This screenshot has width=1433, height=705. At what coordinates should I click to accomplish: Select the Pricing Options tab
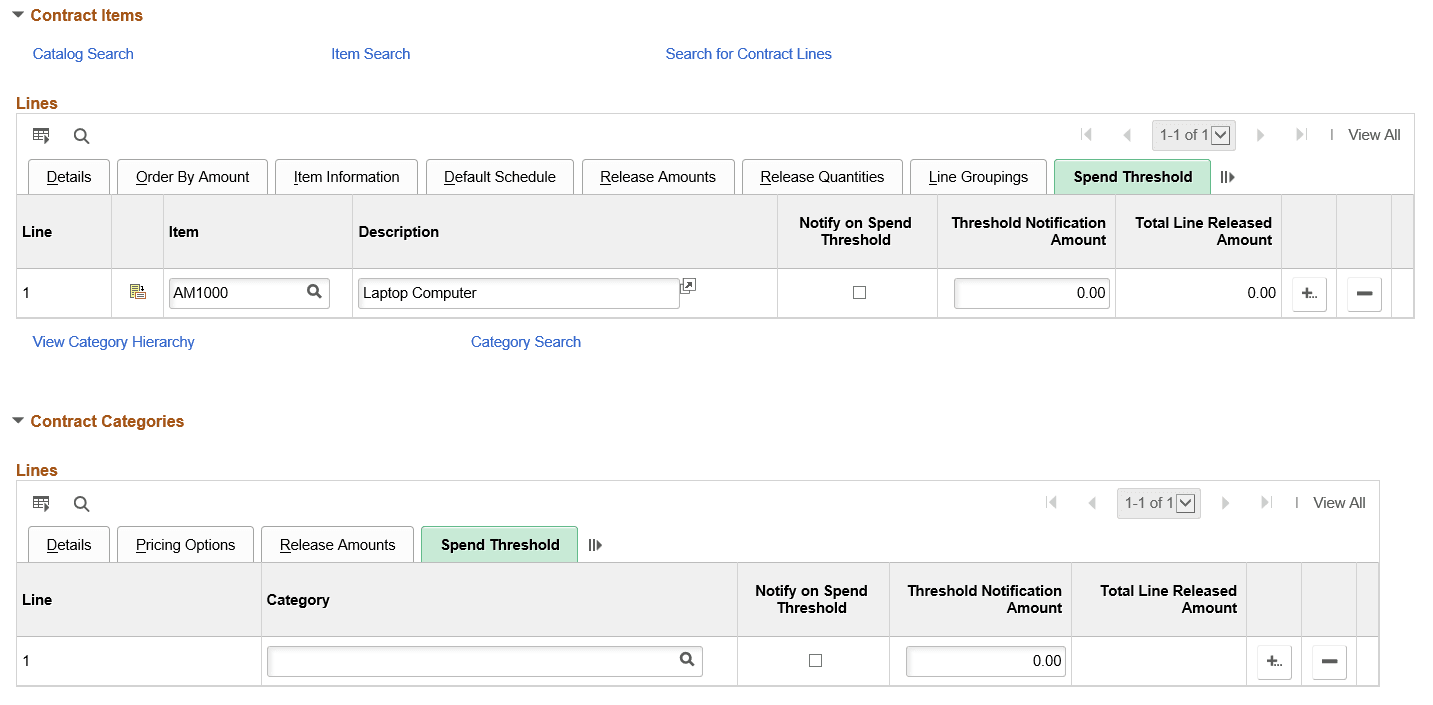(x=185, y=544)
